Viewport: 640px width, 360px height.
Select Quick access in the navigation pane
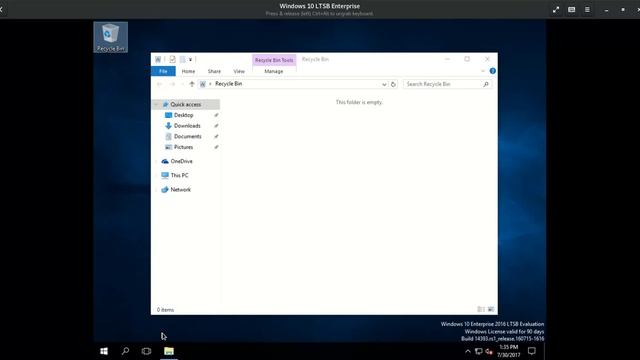[186, 104]
